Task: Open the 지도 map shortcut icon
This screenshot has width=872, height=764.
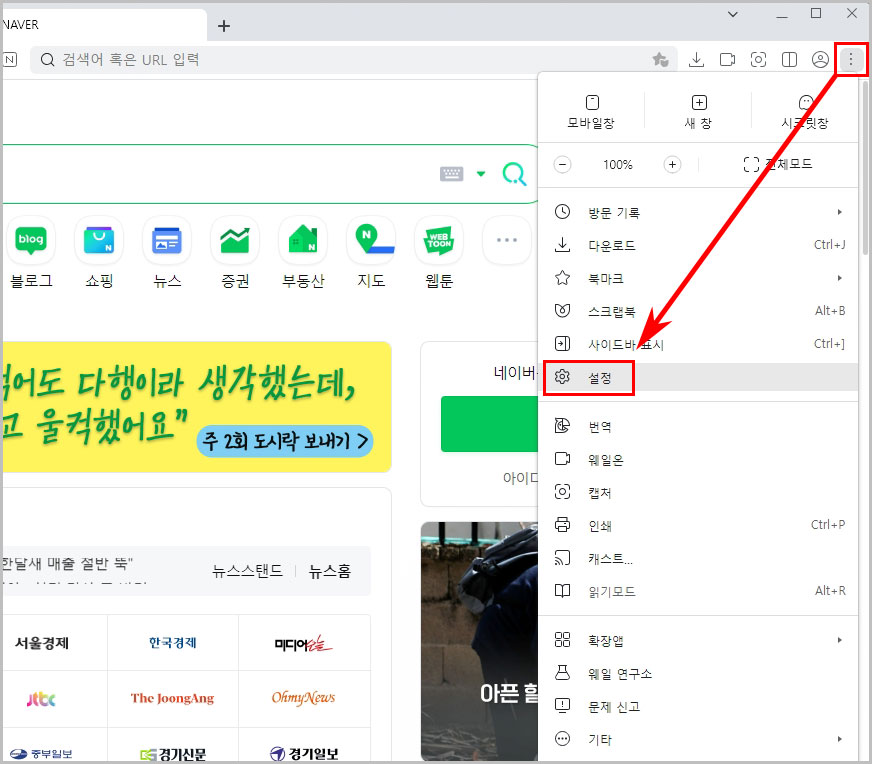Action: [x=371, y=240]
